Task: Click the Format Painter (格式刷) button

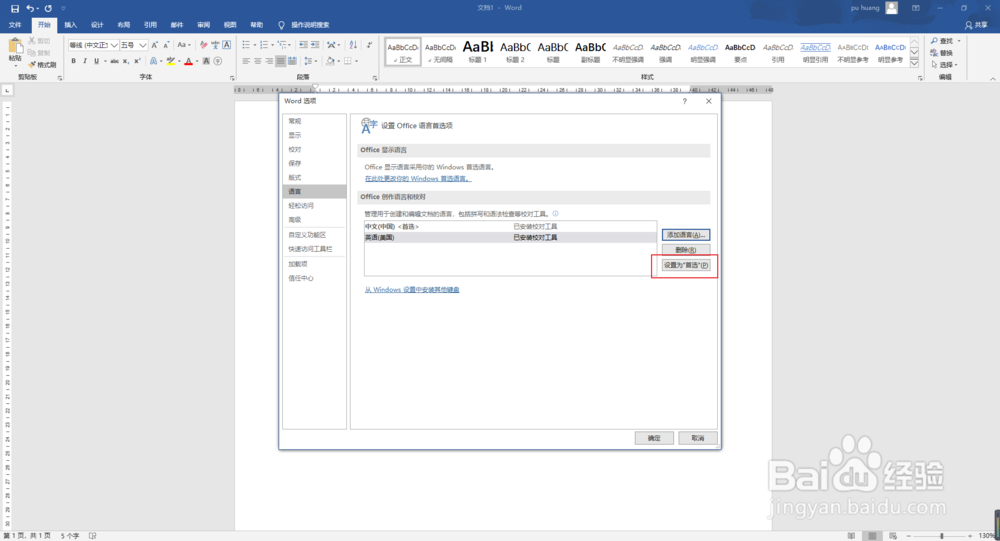Action: click(x=42, y=64)
